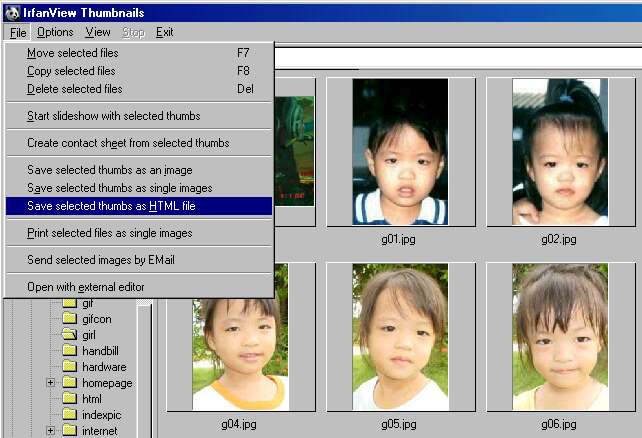Image resolution: width=642 pixels, height=438 pixels.
Task: Expand the internet folder tree node
Action: [50, 431]
